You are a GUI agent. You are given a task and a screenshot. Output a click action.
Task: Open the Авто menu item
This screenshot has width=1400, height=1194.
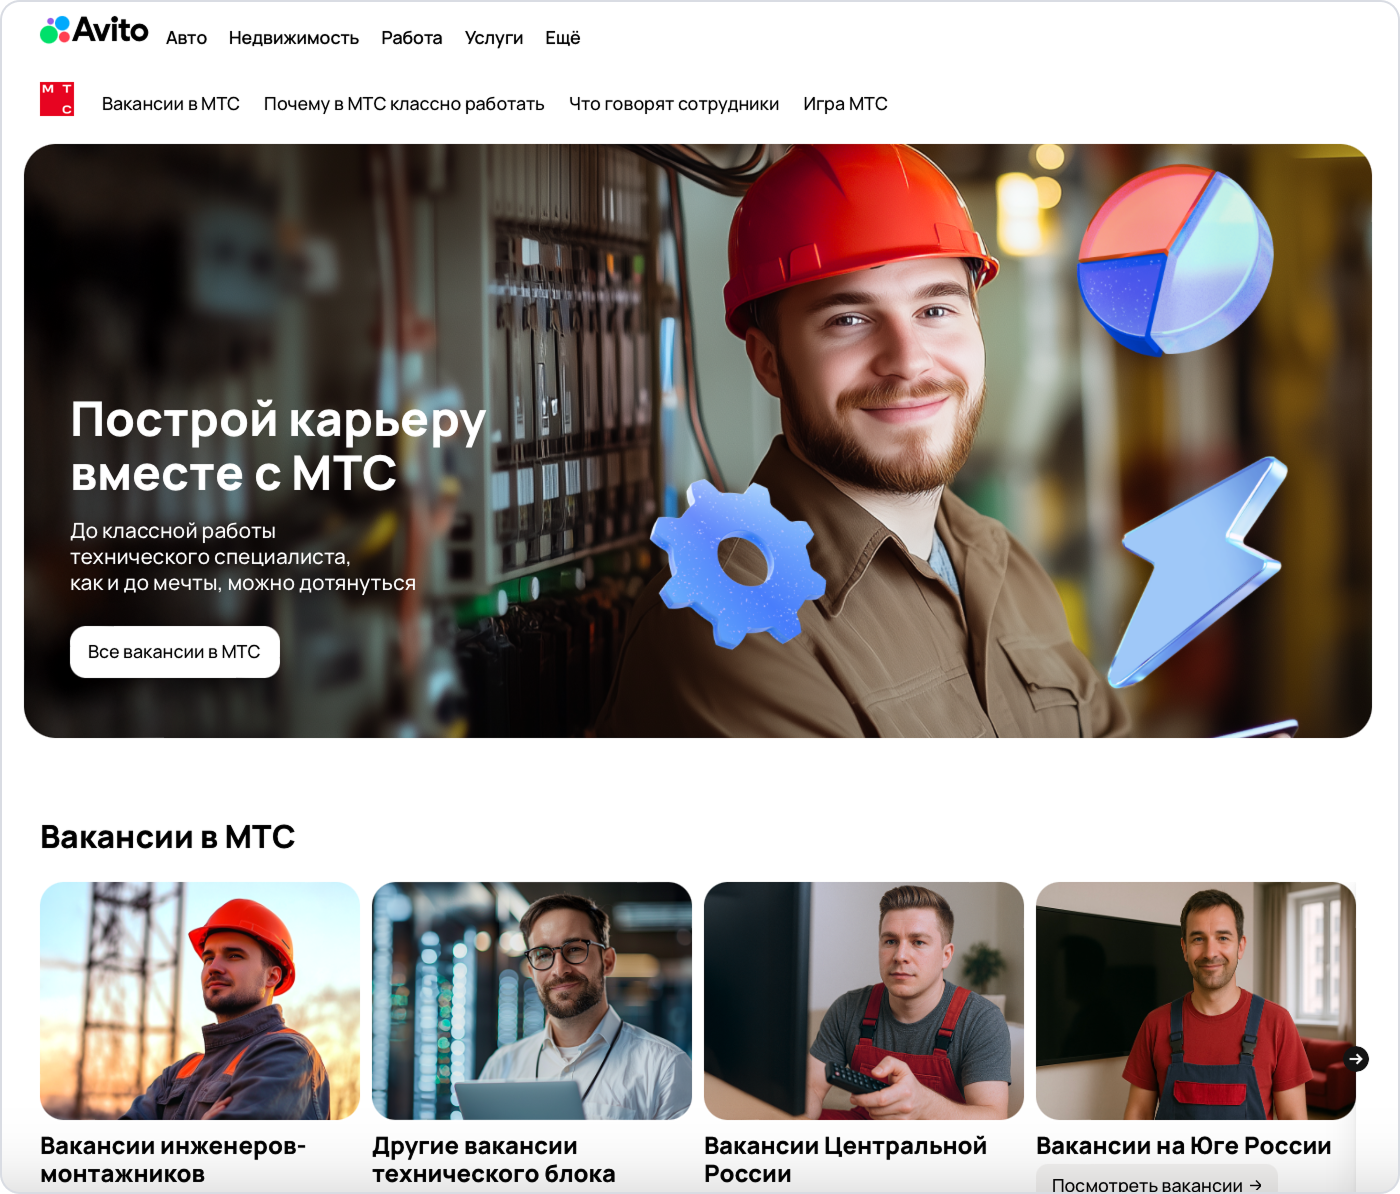pyautogui.click(x=186, y=38)
